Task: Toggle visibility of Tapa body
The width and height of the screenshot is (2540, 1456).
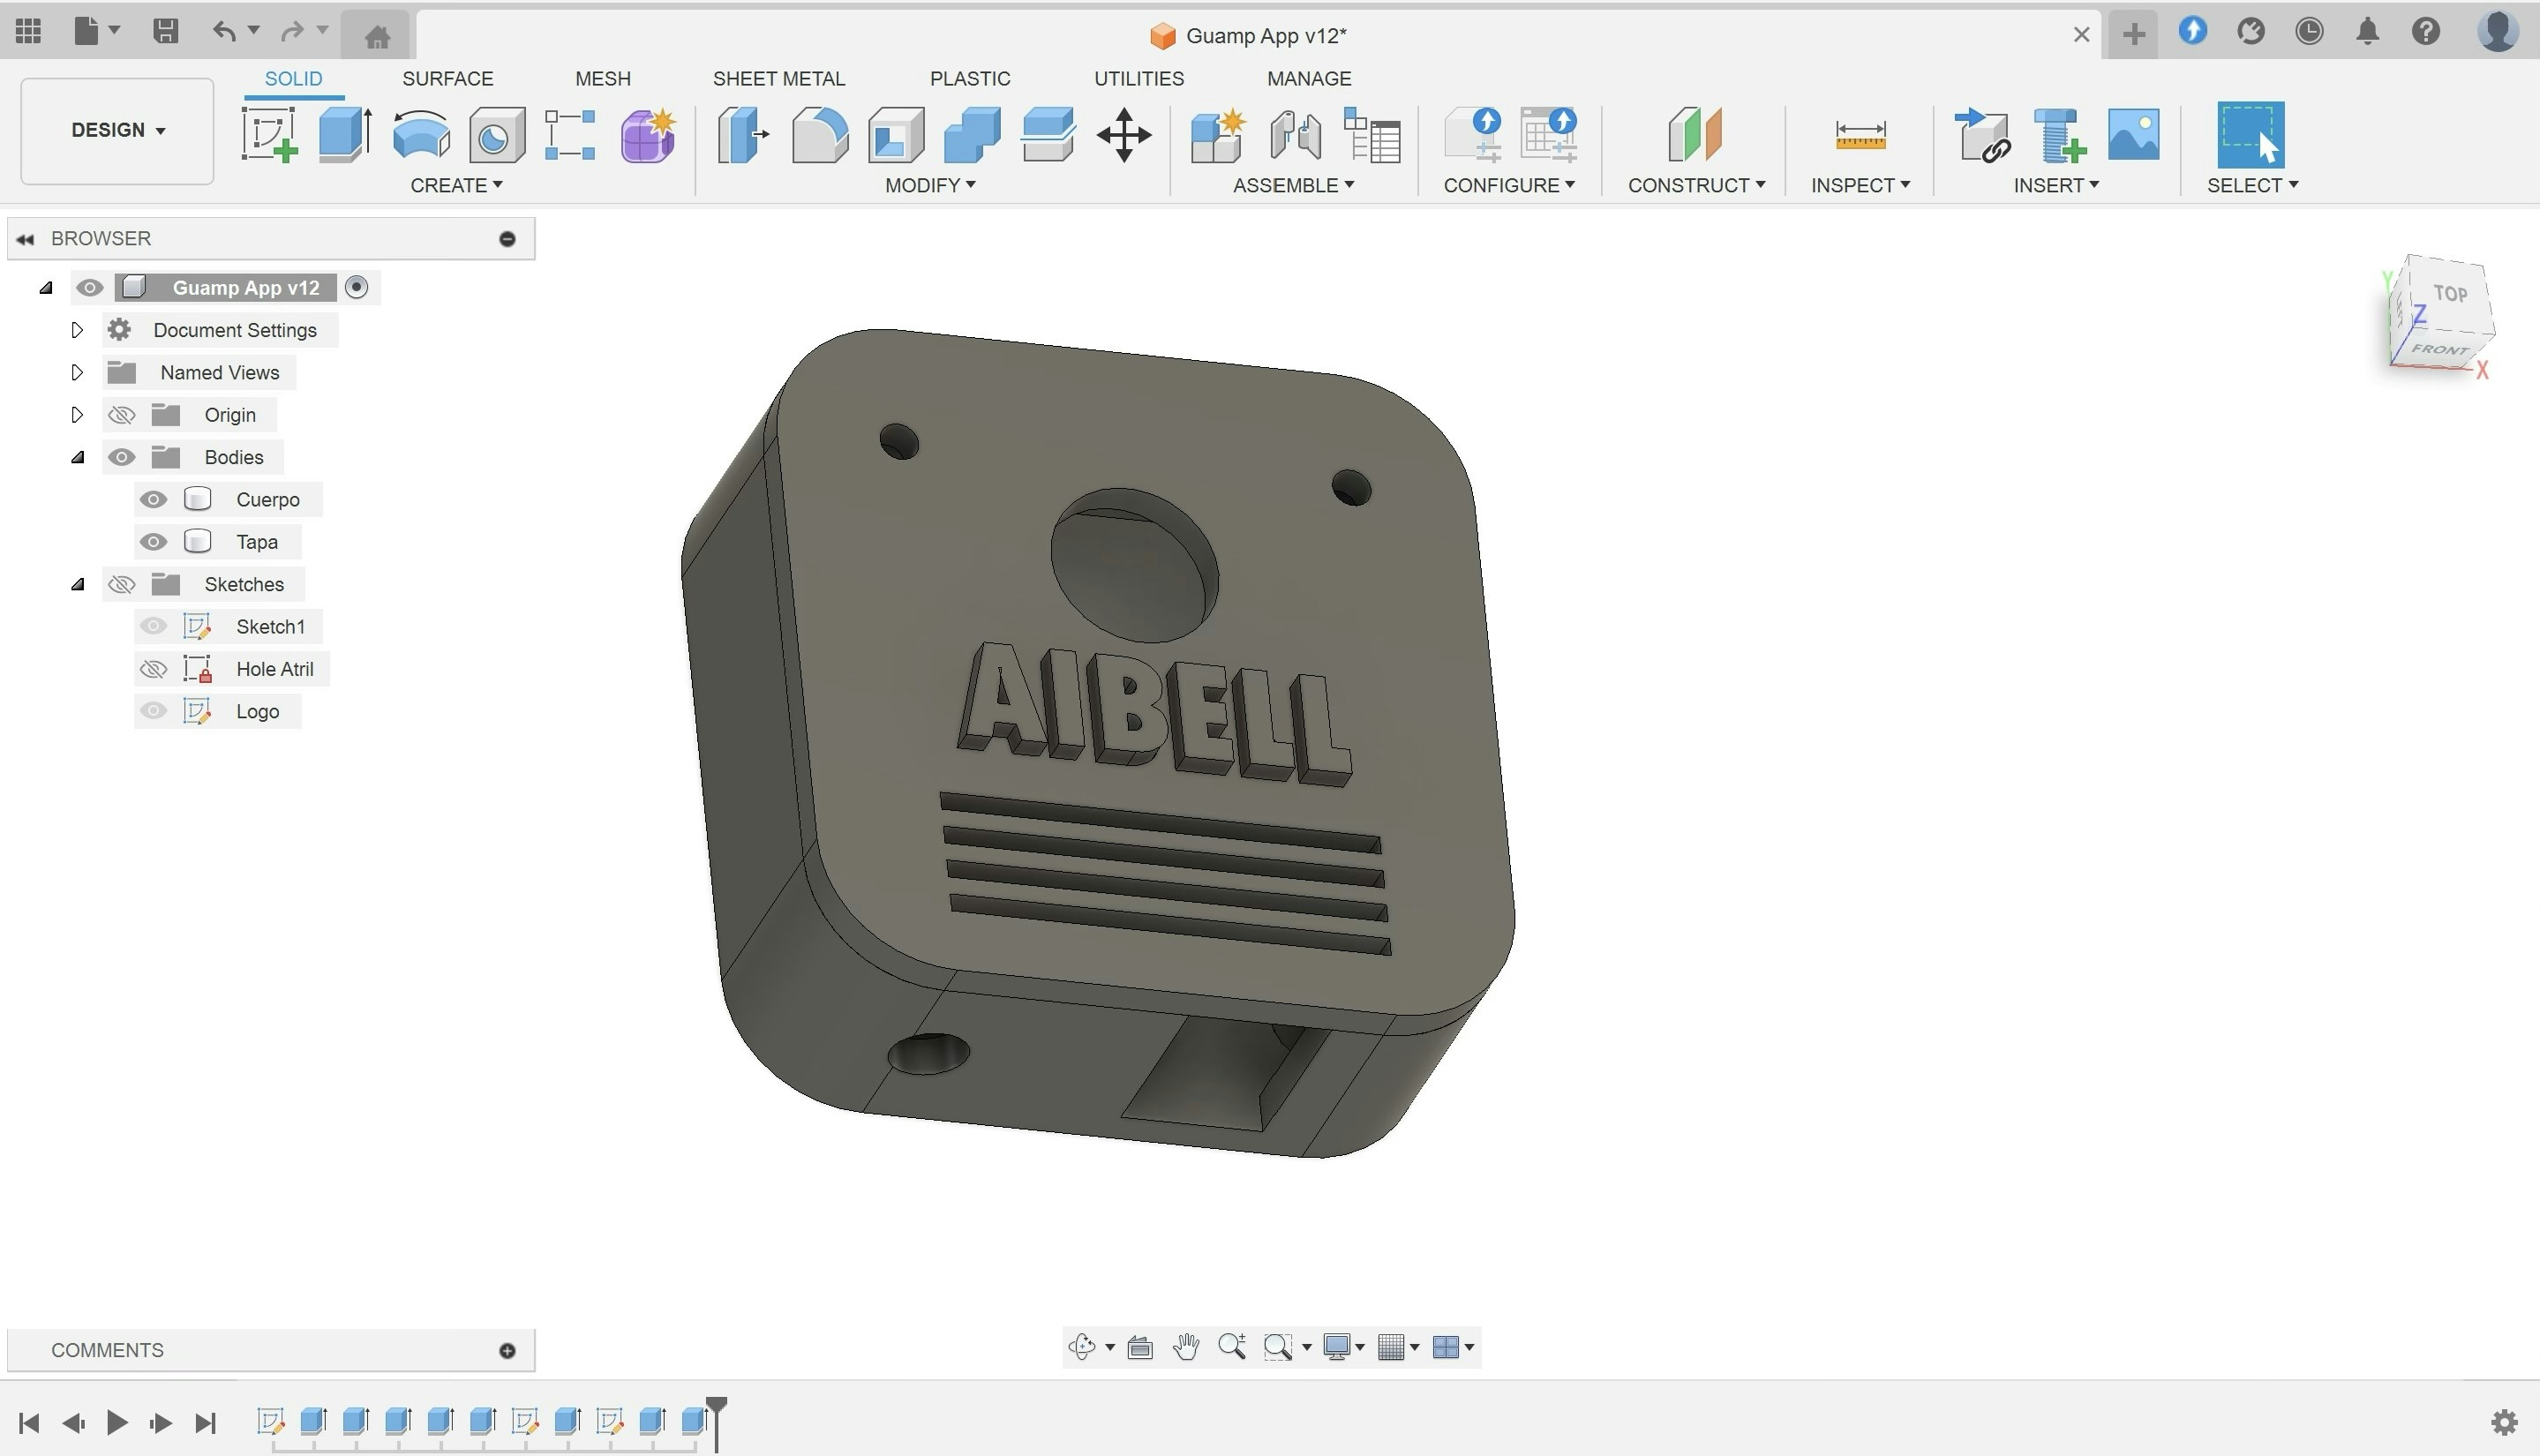Action: [153, 542]
